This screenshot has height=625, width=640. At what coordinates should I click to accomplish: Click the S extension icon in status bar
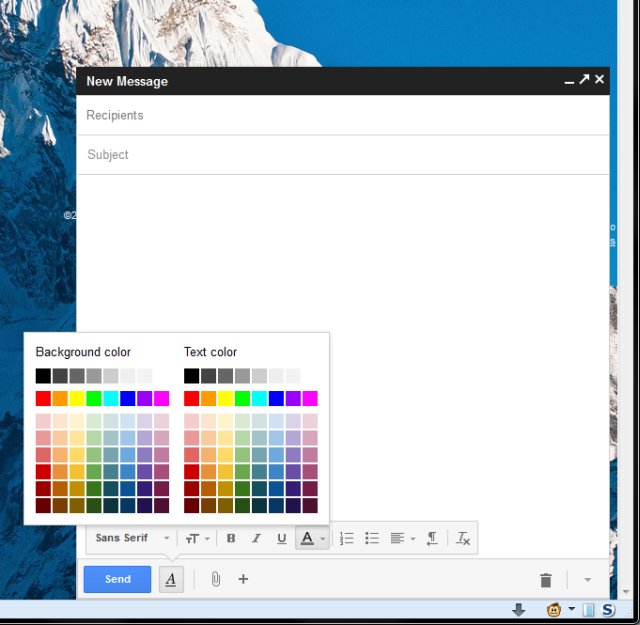click(x=608, y=610)
